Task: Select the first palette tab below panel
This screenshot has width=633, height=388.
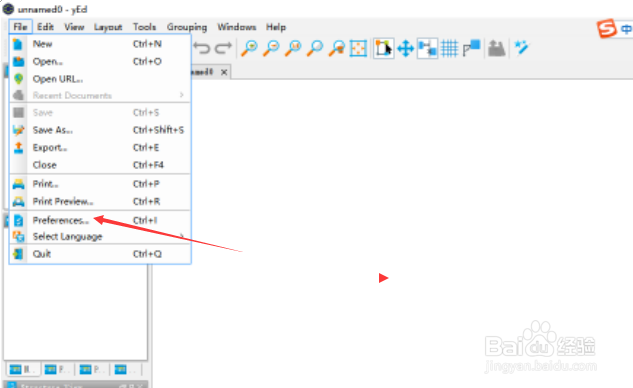Action: coord(22,369)
